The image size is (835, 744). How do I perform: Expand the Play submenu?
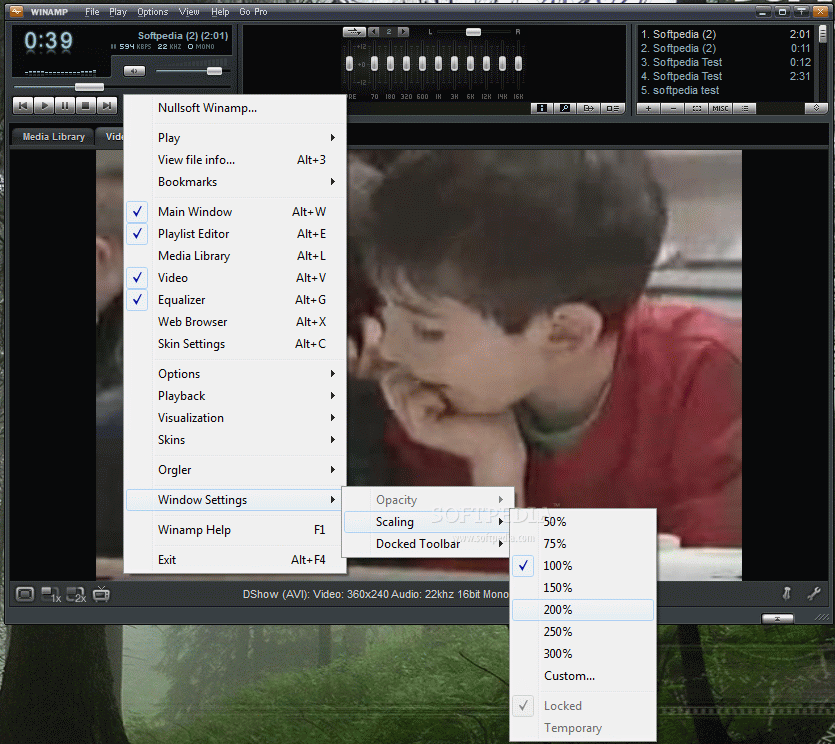(x=235, y=138)
